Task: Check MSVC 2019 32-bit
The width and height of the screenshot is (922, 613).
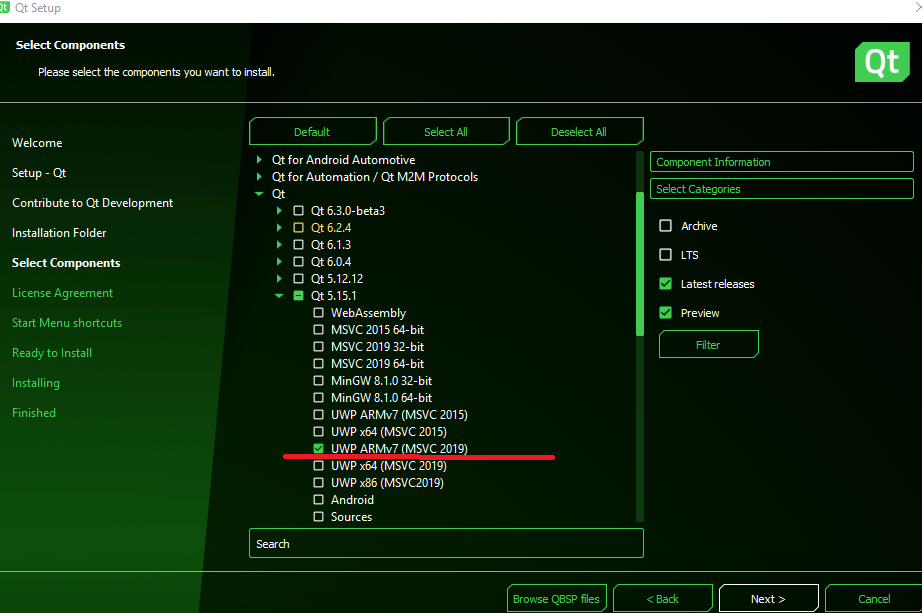Action: [319, 347]
